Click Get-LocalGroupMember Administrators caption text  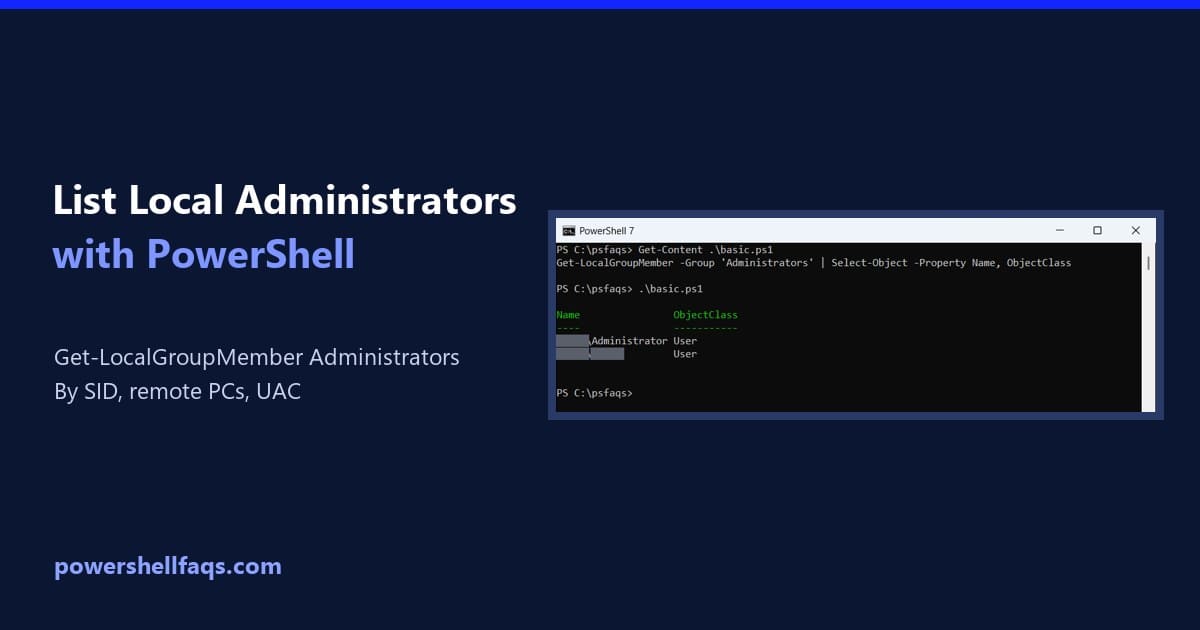[x=257, y=357]
